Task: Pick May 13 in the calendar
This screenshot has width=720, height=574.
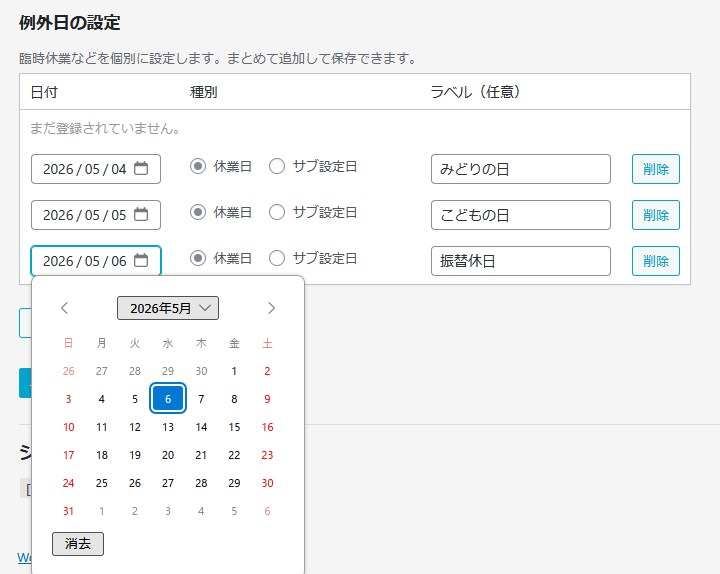Action: click(168, 427)
